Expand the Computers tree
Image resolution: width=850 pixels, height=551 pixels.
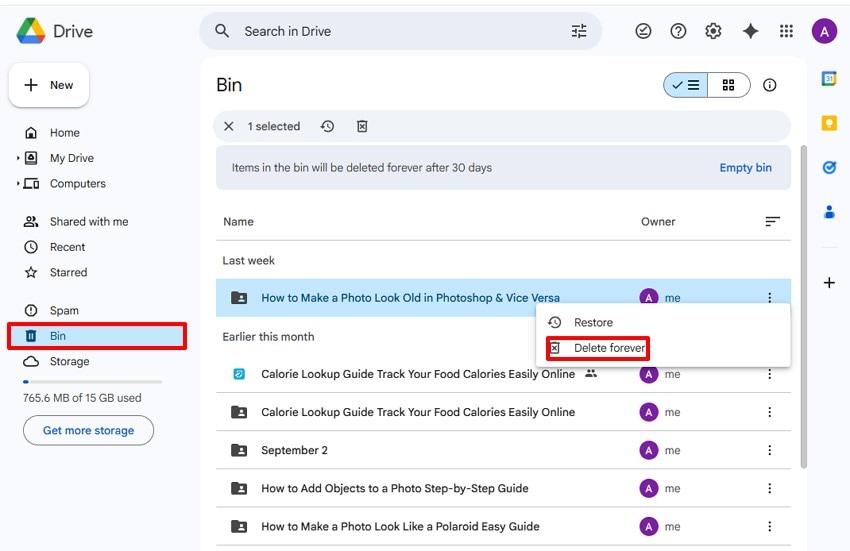[18, 184]
